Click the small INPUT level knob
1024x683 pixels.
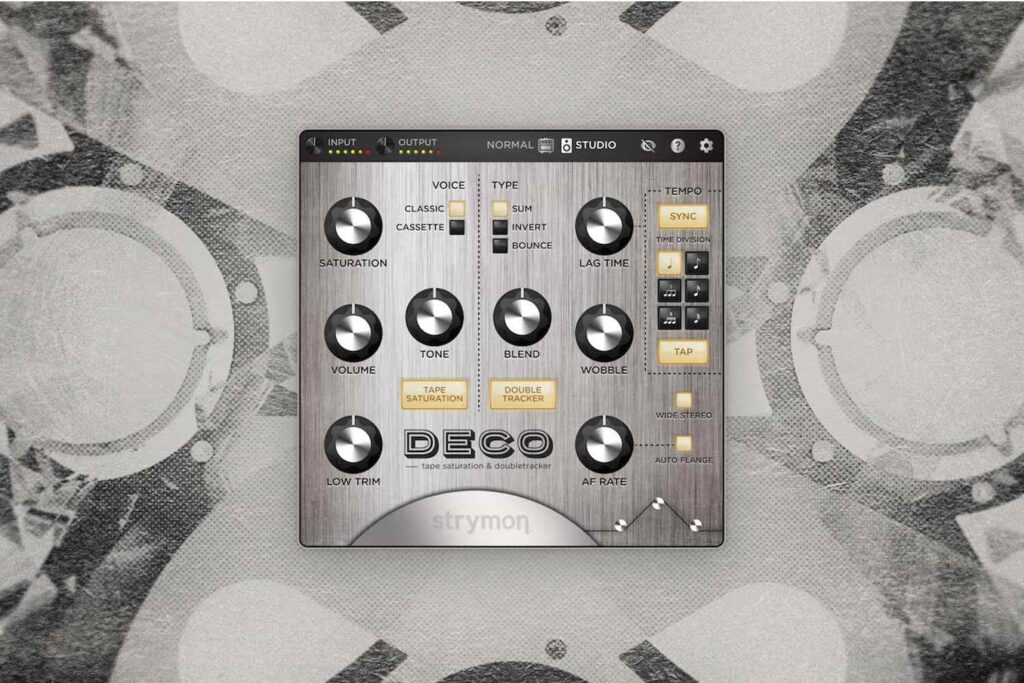click(x=314, y=146)
